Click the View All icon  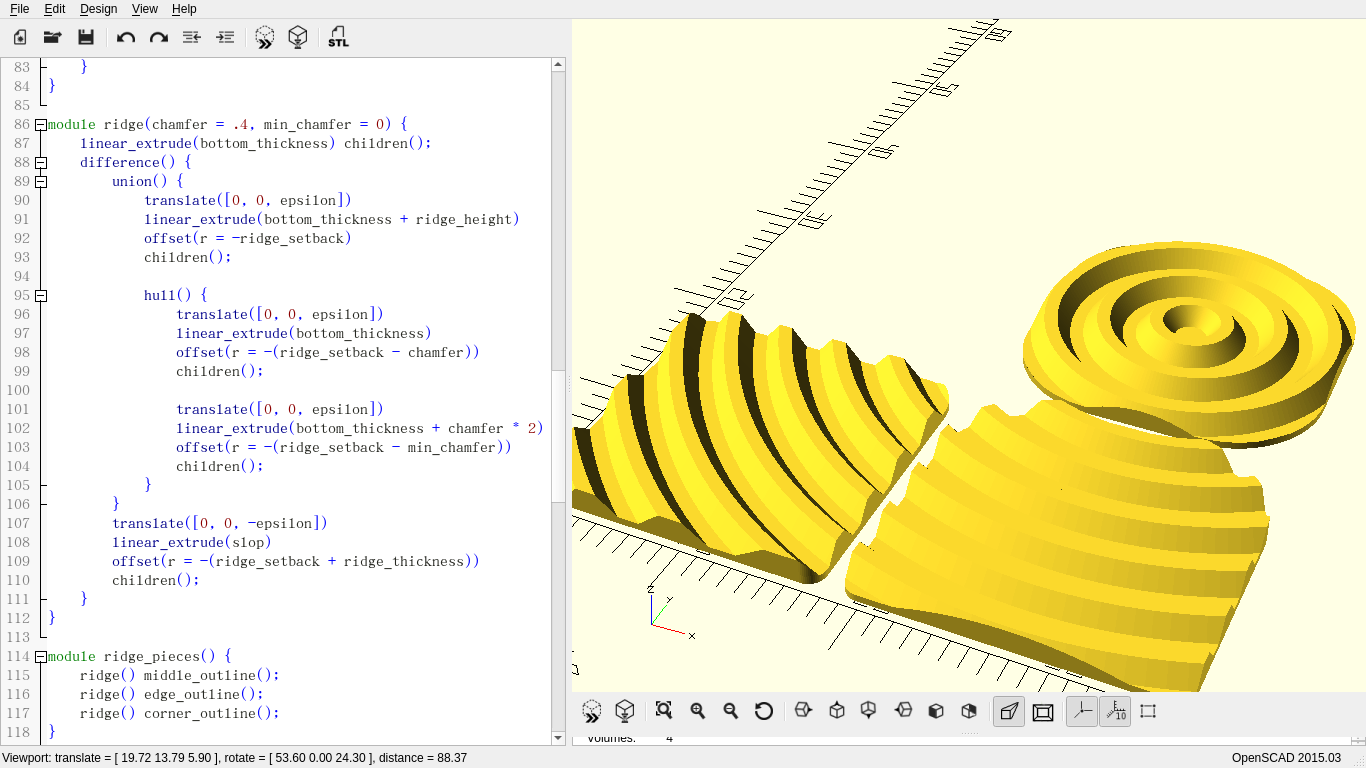(x=664, y=711)
